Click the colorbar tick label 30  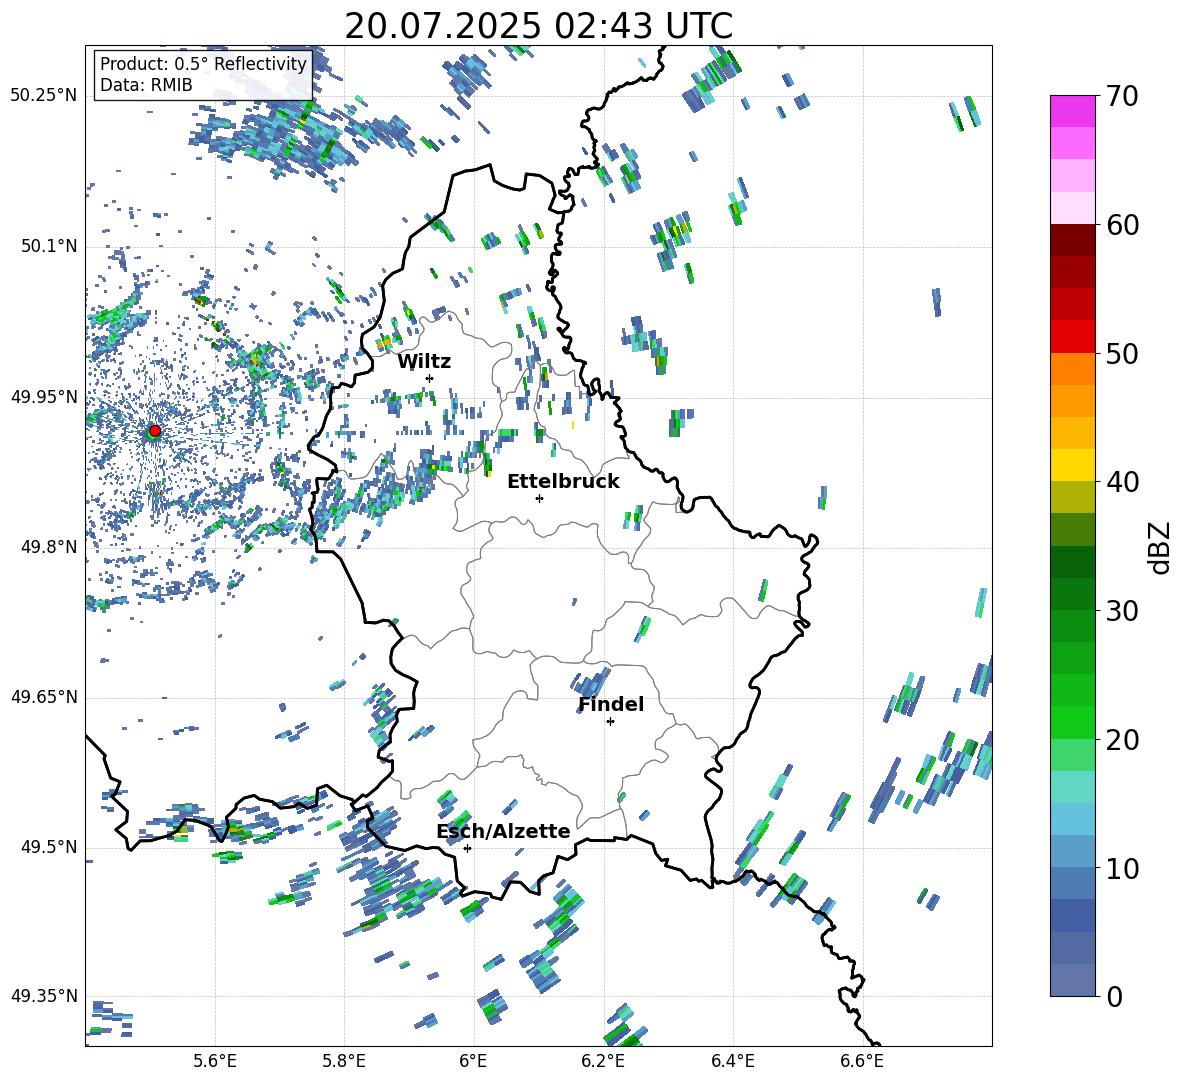click(1121, 611)
